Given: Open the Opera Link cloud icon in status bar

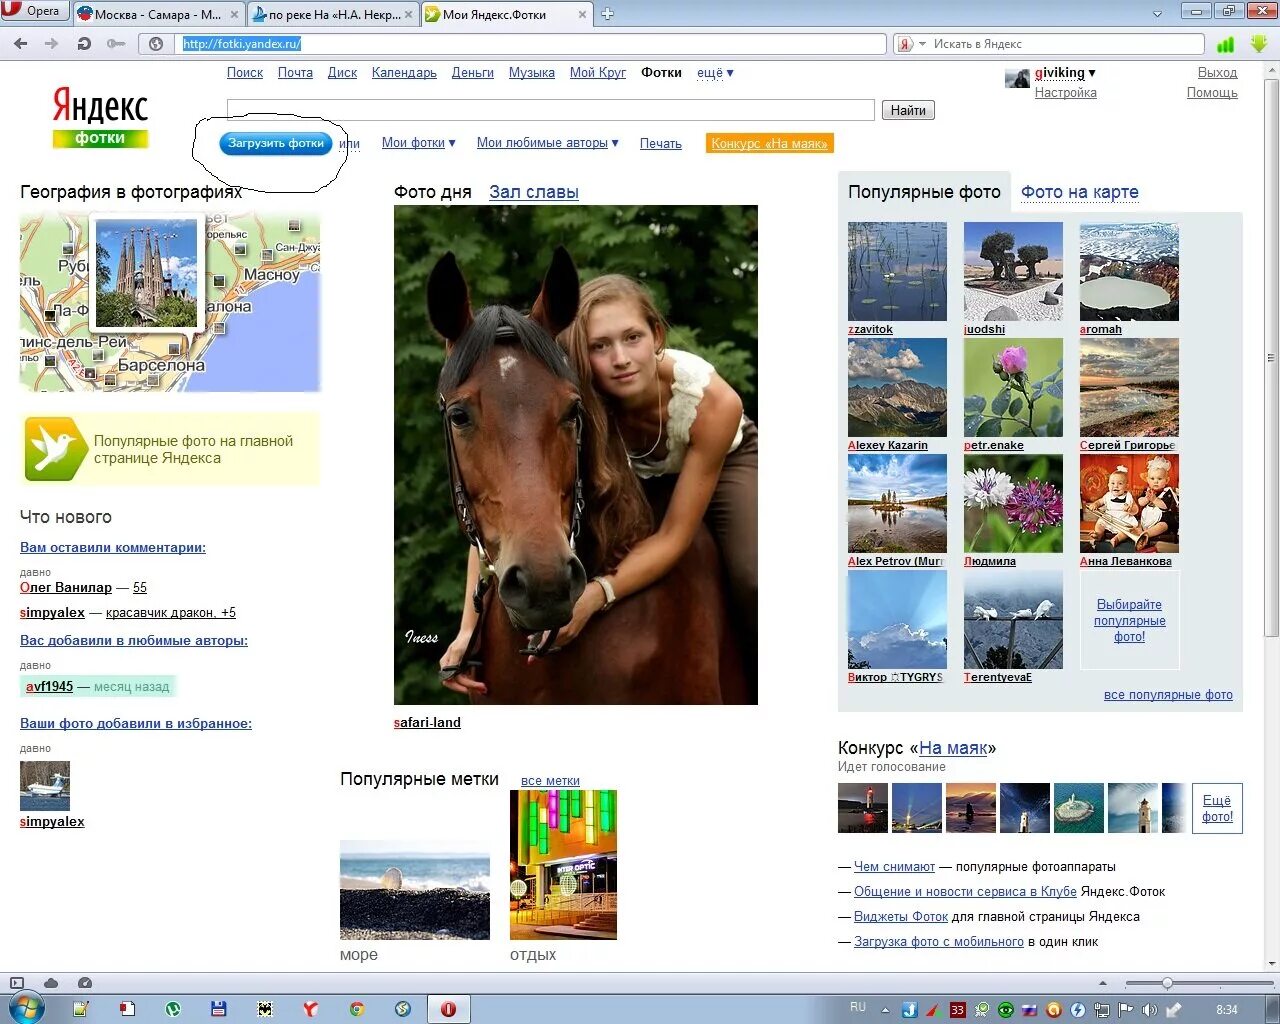Looking at the screenshot, I should (x=51, y=983).
